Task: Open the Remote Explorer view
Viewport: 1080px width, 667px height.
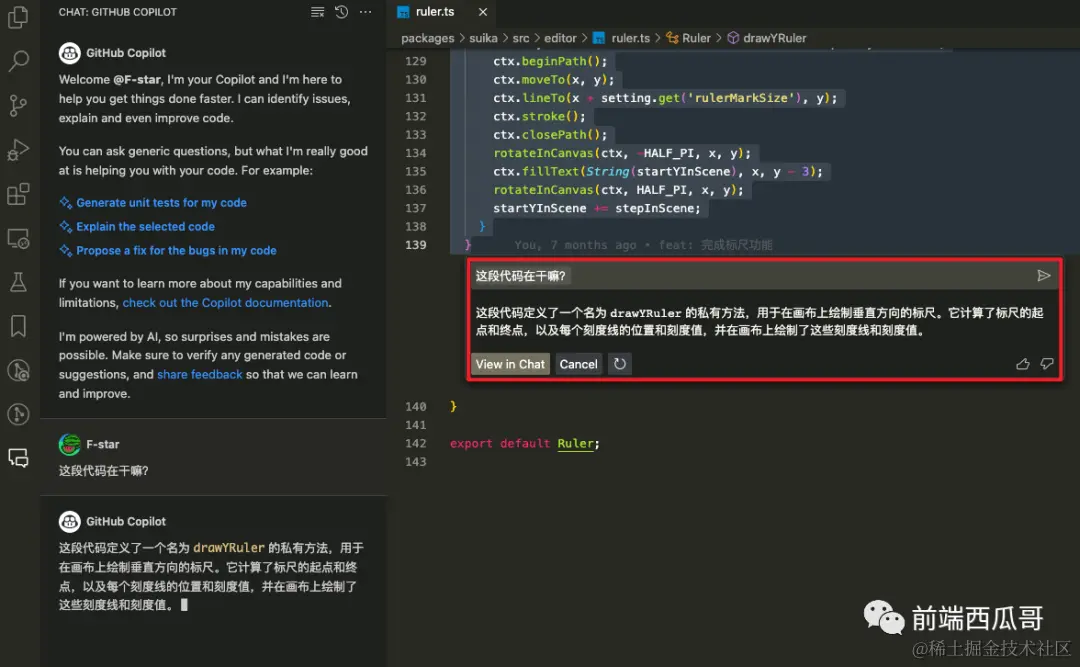Action: pyautogui.click(x=18, y=238)
